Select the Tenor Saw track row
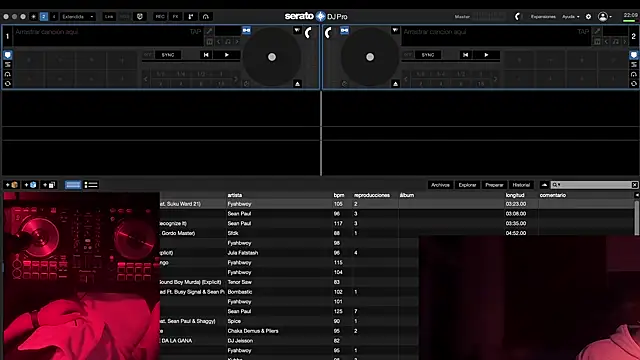This screenshot has height=360, width=640. (289, 282)
